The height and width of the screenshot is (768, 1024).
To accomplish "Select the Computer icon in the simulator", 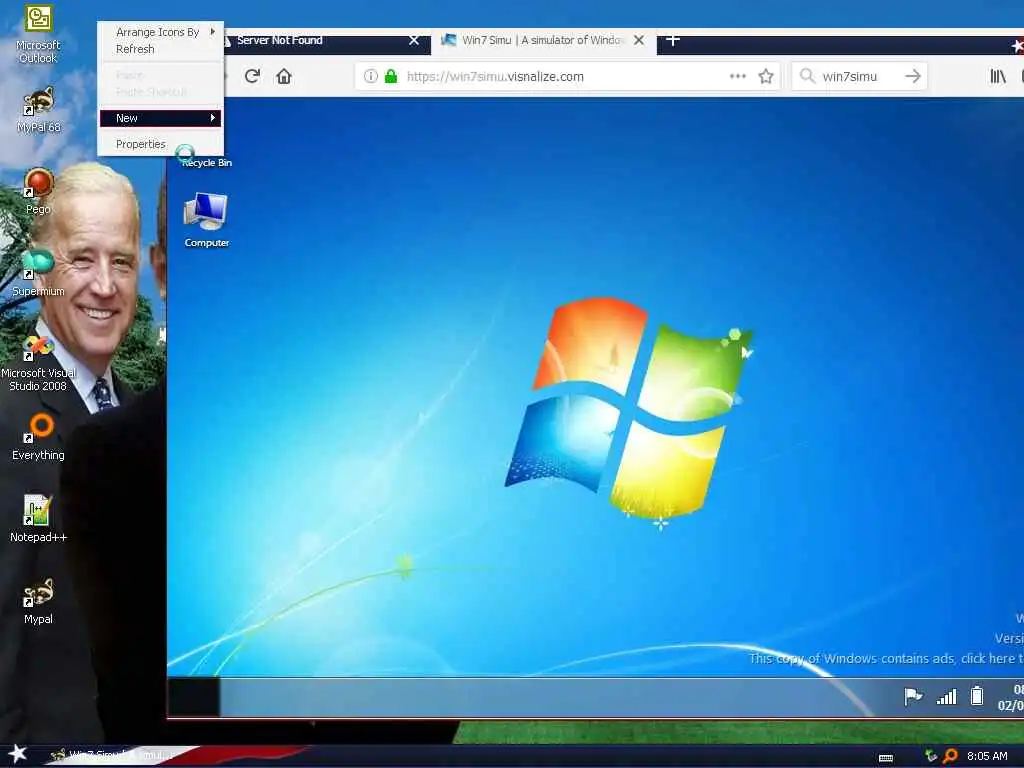I will coord(206,219).
